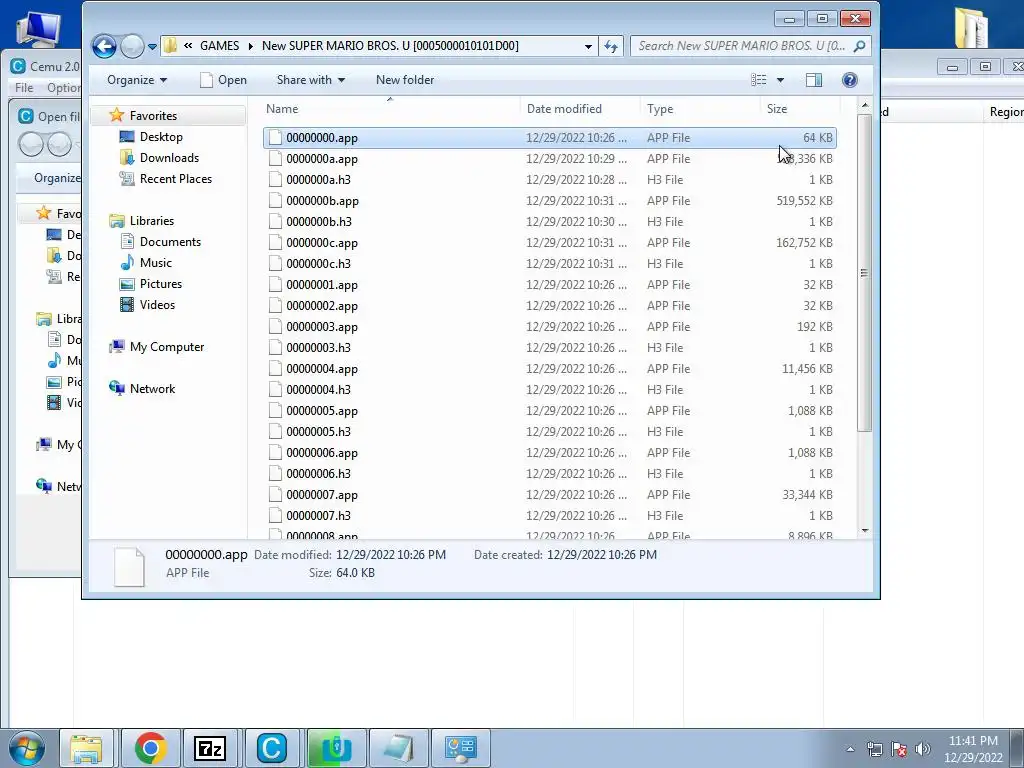
Task: Select file 00000005.h3
Action: click(x=550, y=432)
